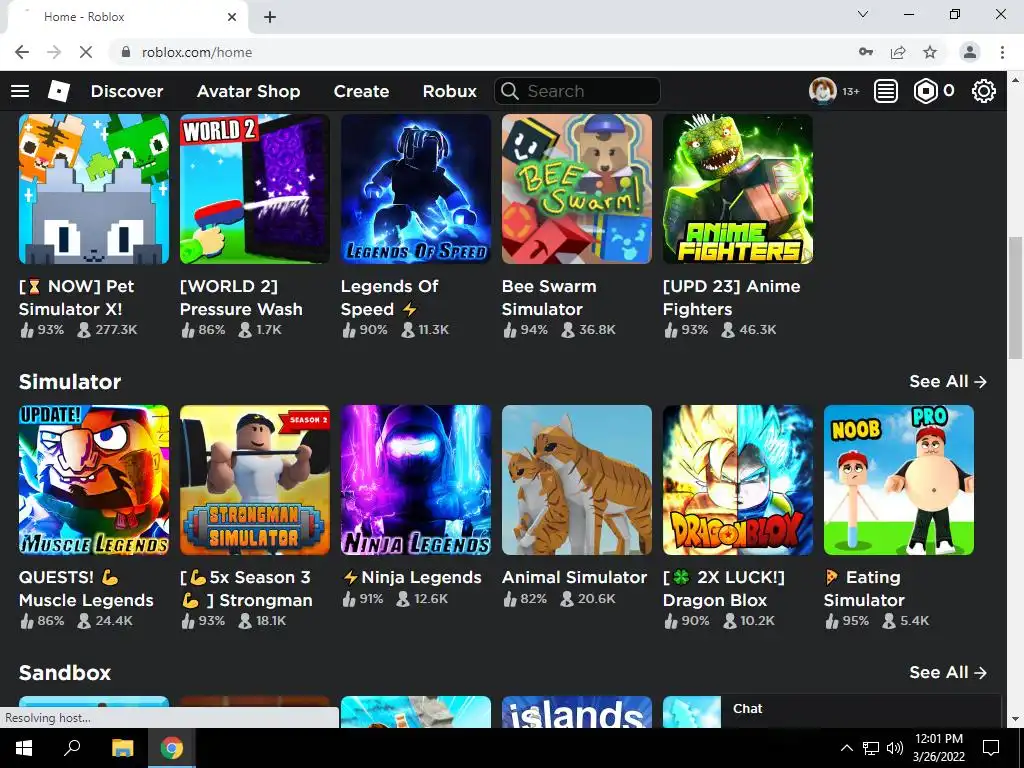The height and width of the screenshot is (768, 1024).
Task: Click the browser Forward arrow
Action: coord(54,52)
